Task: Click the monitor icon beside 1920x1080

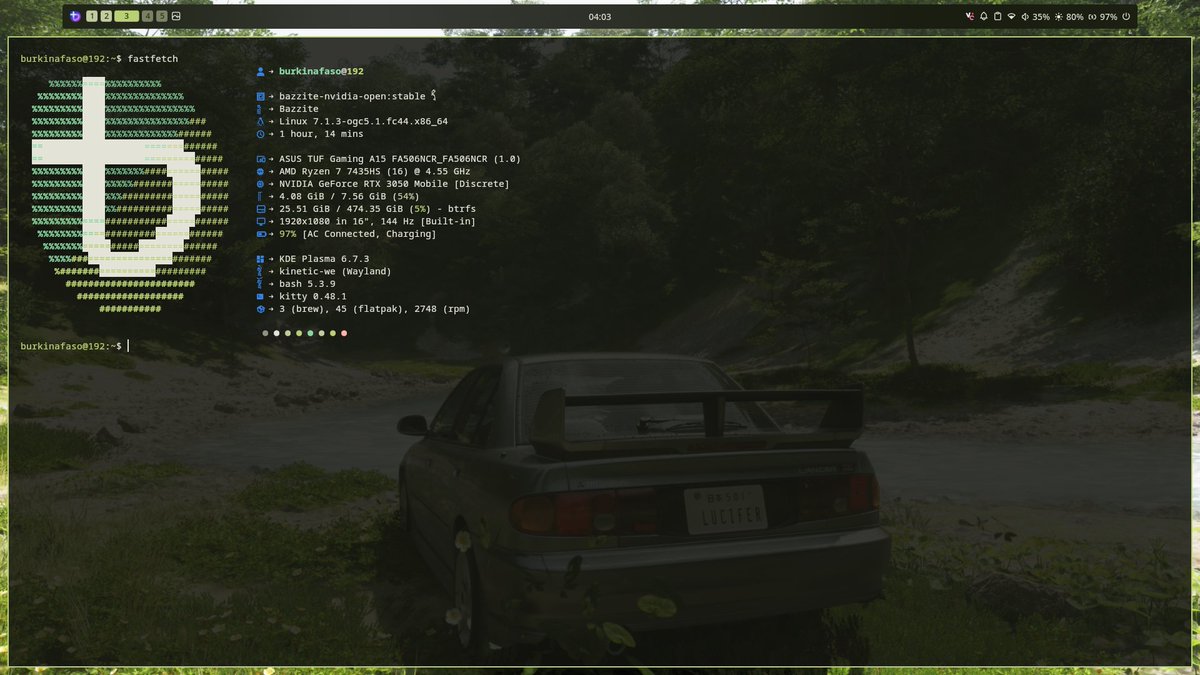Action: coord(260,221)
